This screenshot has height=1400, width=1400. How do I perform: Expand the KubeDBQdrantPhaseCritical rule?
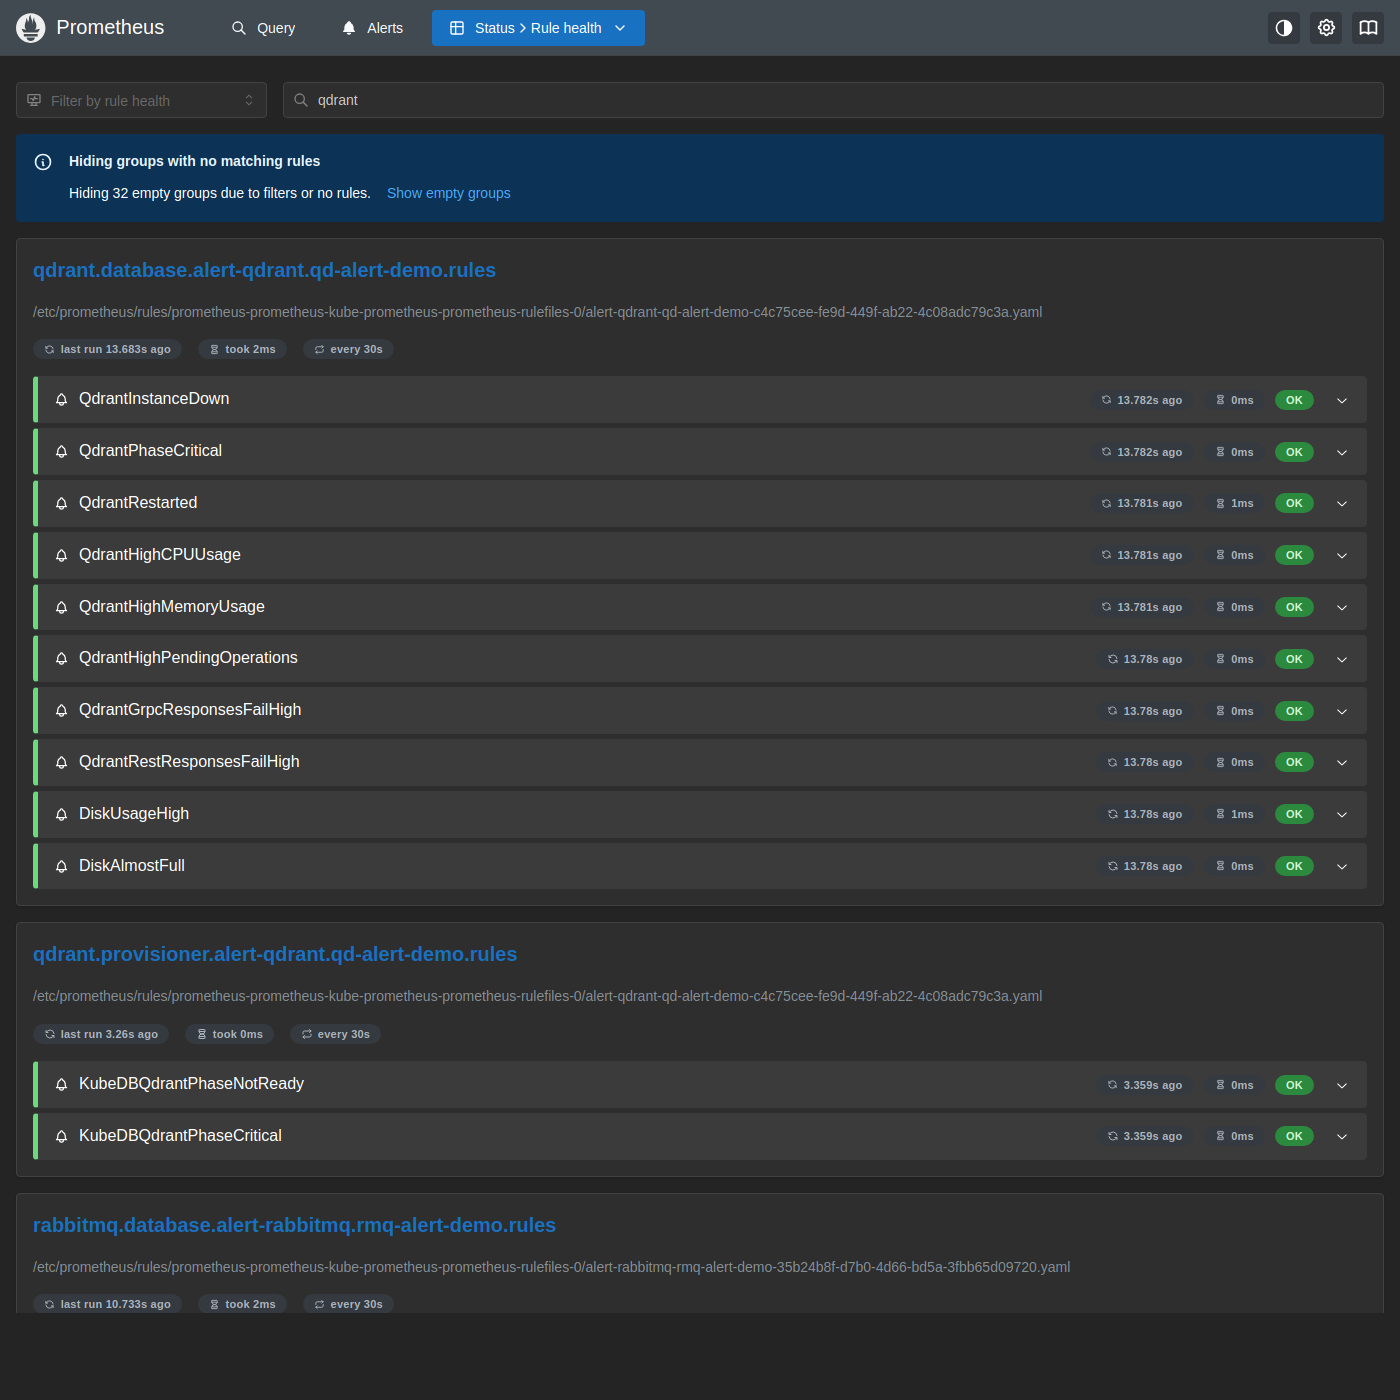click(1342, 1136)
